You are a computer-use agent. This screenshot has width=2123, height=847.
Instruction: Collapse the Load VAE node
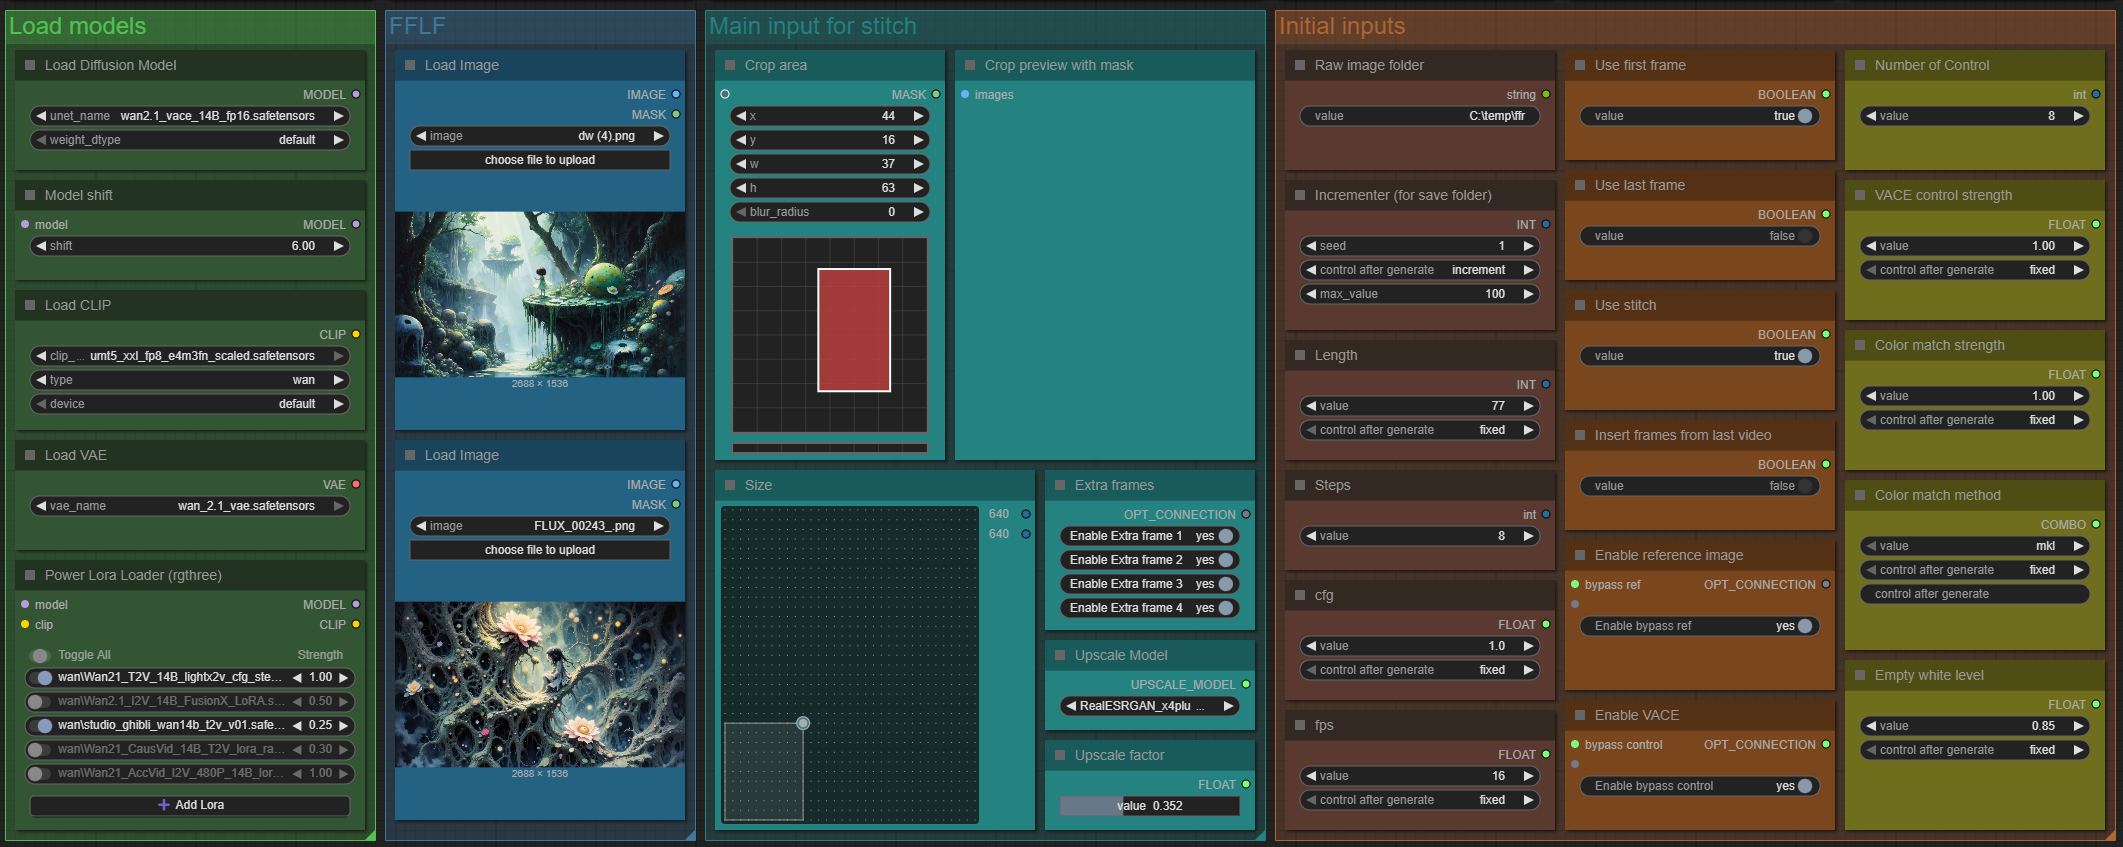(x=30, y=455)
